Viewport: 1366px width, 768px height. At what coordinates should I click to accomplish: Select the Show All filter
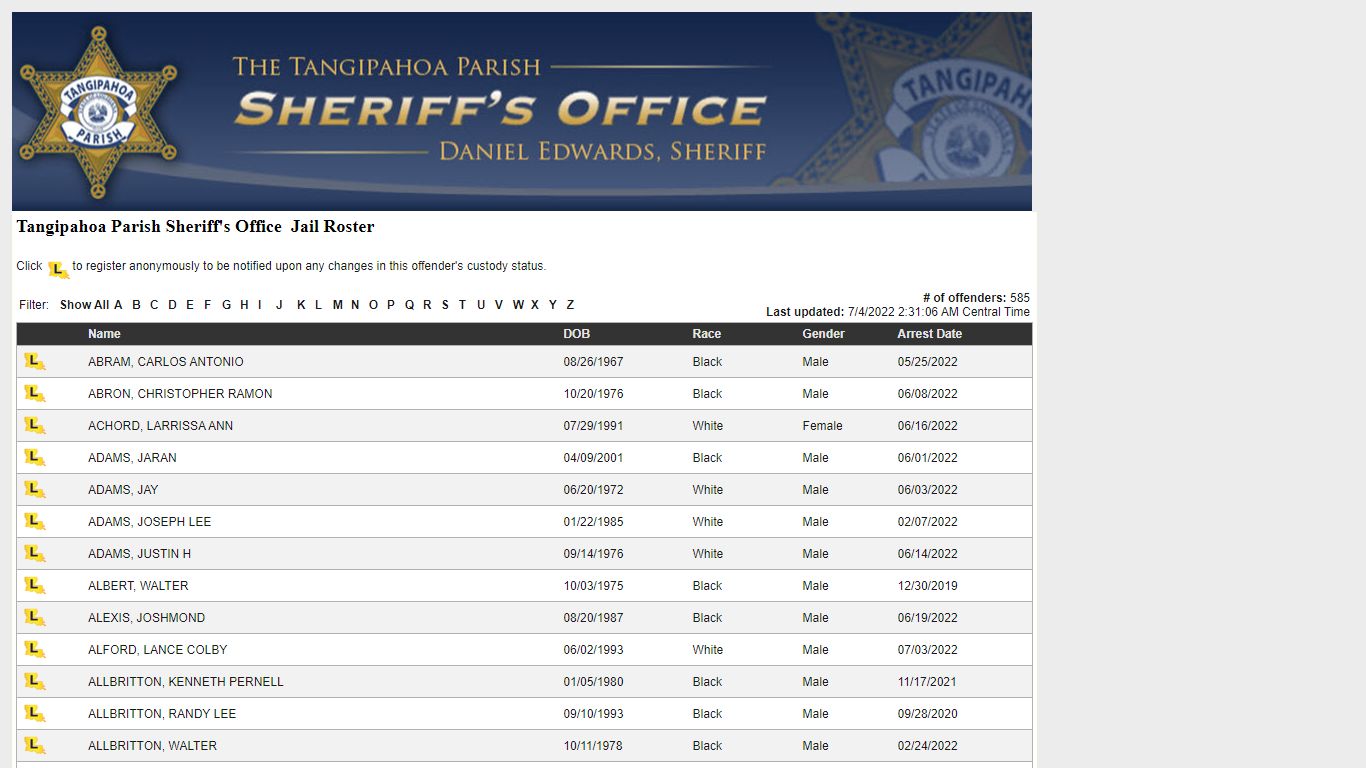[84, 305]
